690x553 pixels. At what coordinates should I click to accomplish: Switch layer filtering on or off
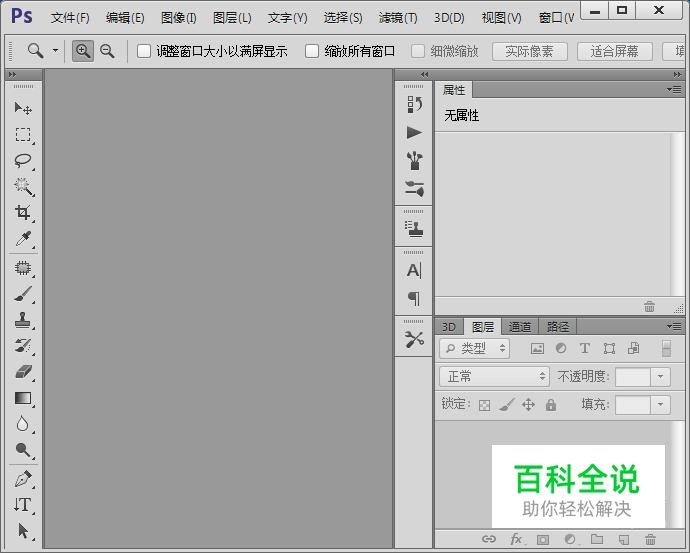(667, 348)
